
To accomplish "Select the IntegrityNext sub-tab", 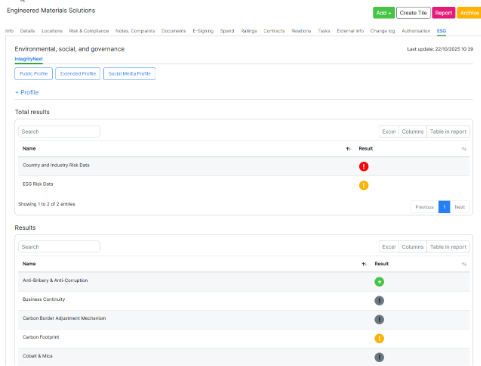I will [29, 59].
